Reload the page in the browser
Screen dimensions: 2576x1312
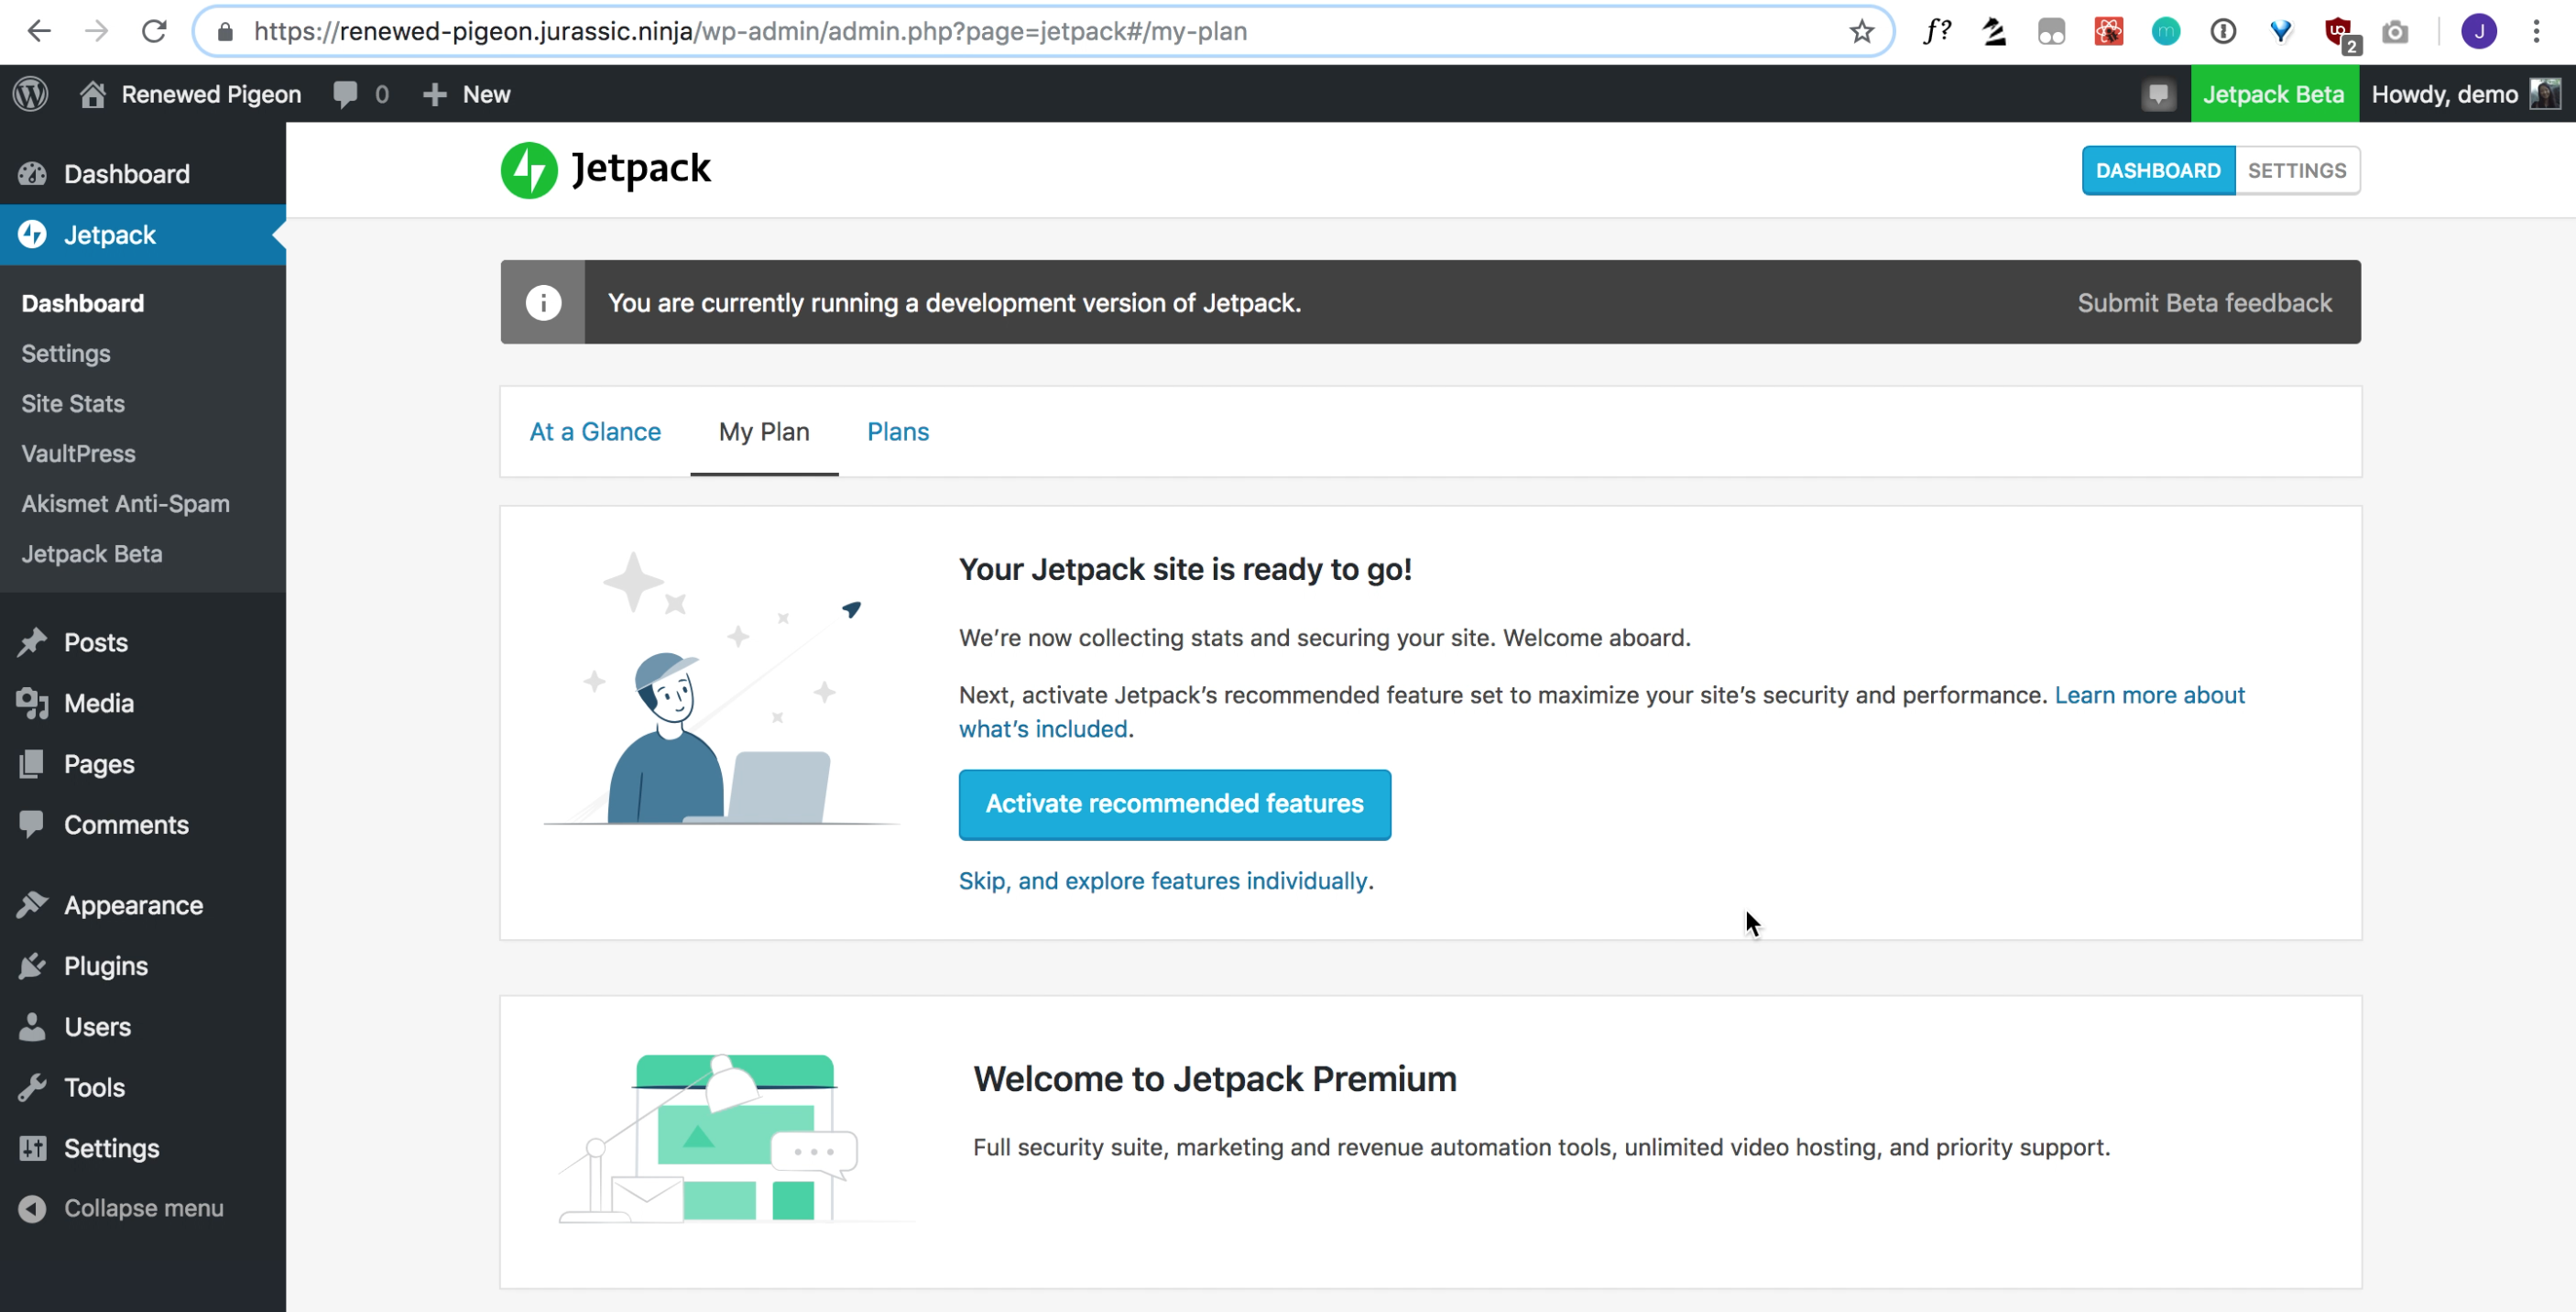pyautogui.click(x=154, y=31)
